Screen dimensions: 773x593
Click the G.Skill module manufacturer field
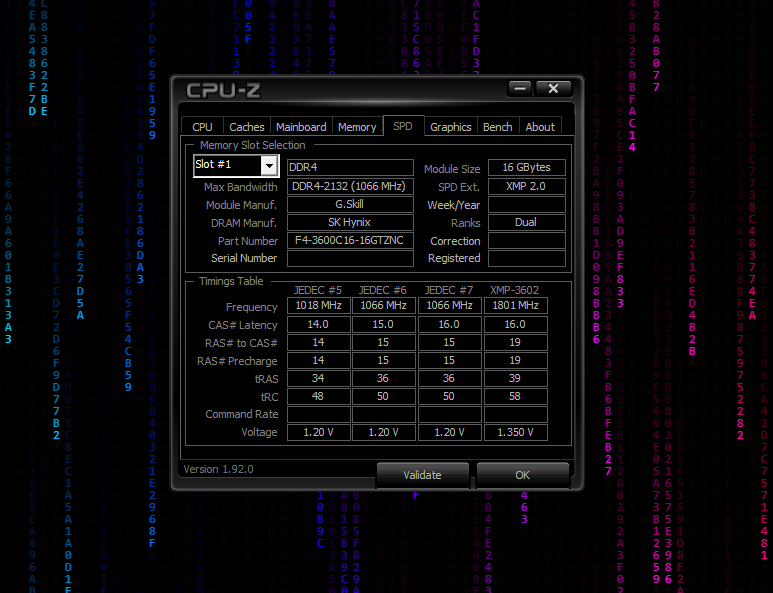350,204
